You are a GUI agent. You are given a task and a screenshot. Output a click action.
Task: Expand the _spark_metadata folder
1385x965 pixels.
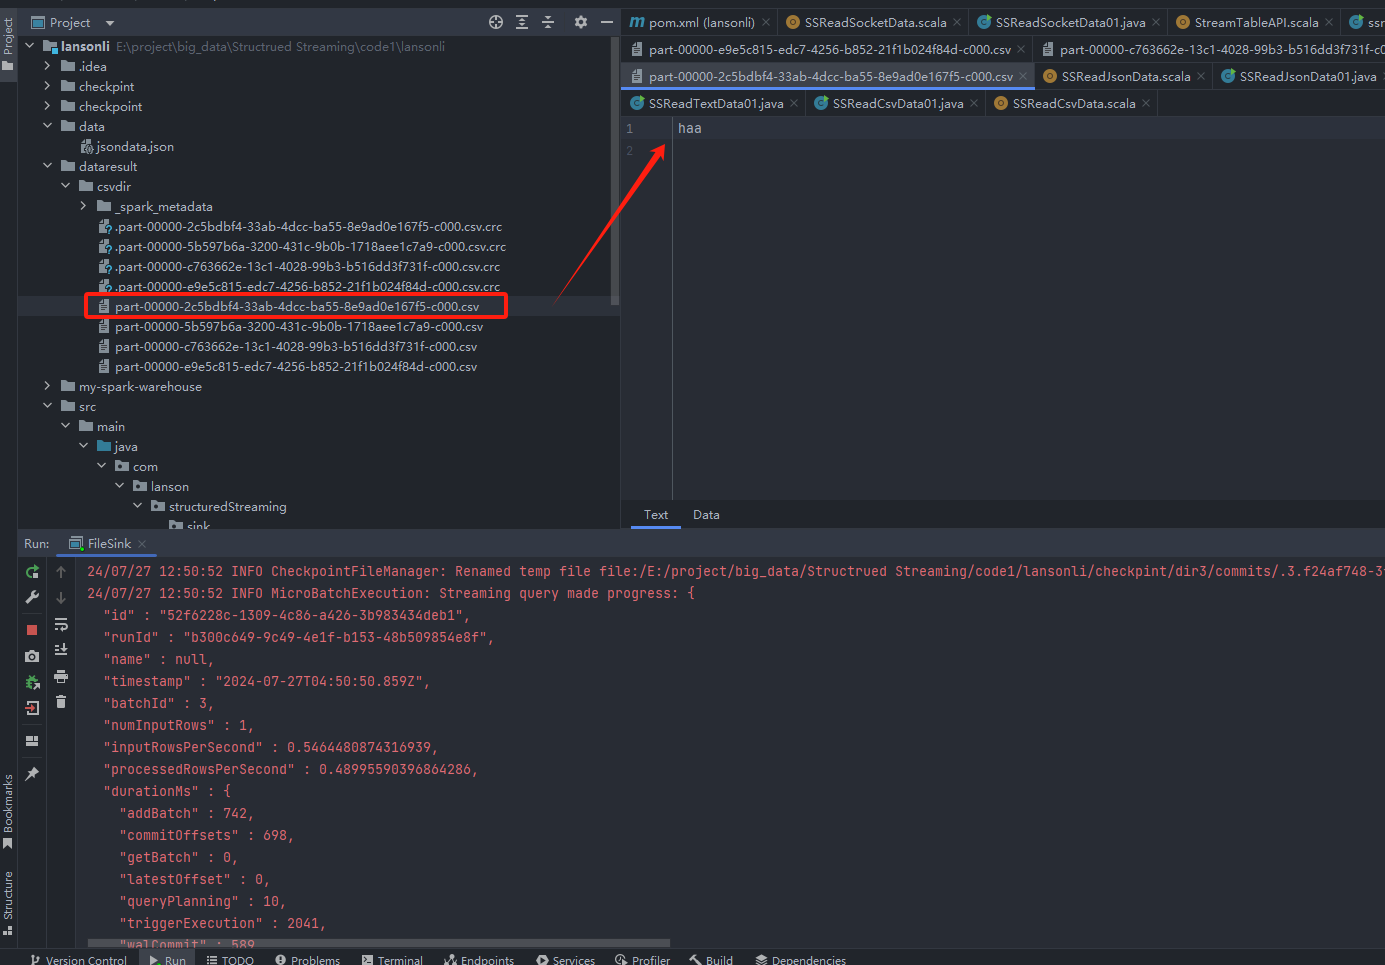click(83, 206)
